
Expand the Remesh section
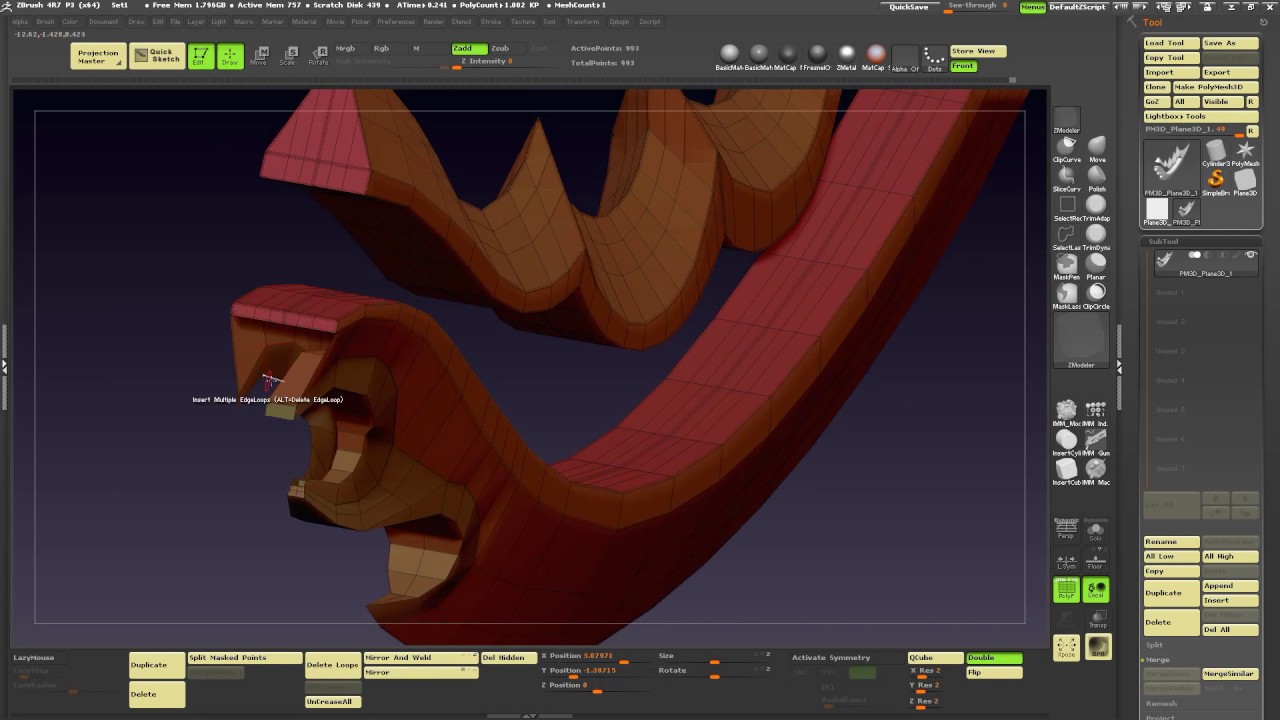(1161, 704)
